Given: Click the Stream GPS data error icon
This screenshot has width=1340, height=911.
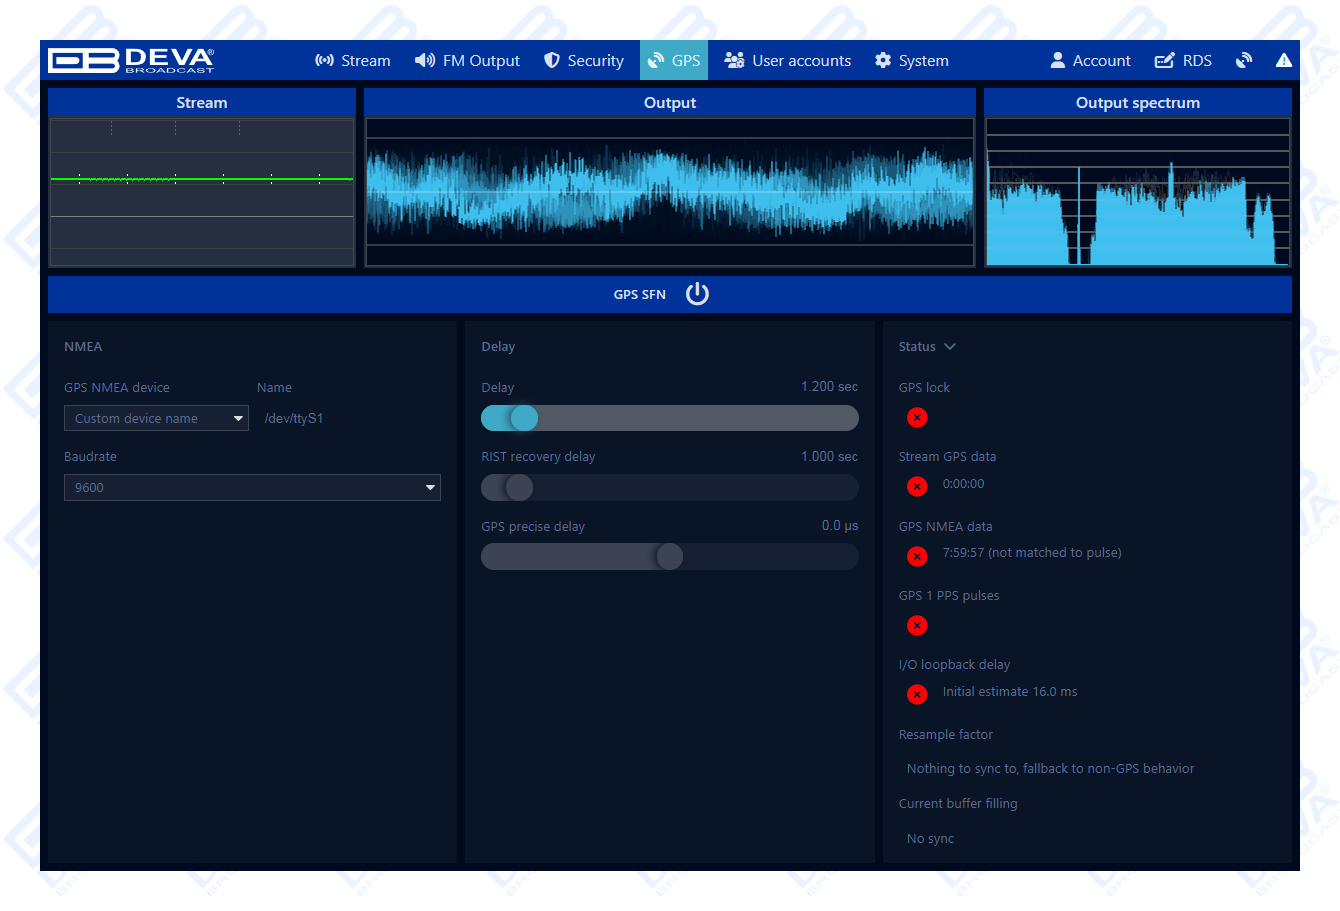Looking at the screenshot, I should pyautogui.click(x=917, y=486).
